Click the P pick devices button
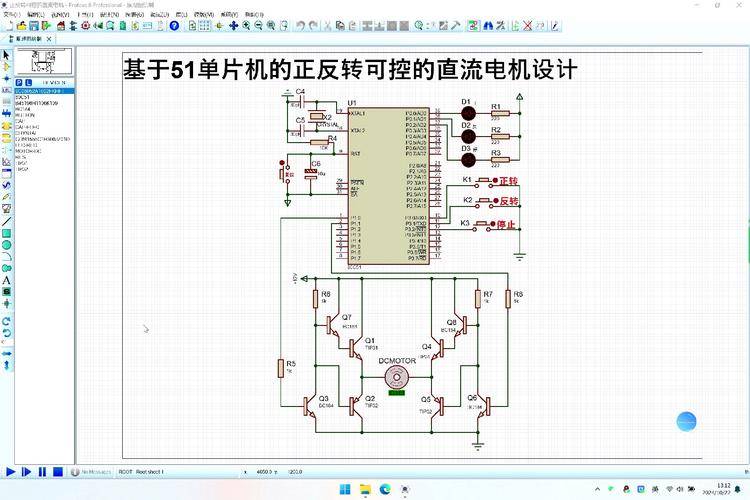Image resolution: width=750 pixels, height=500 pixels. pos(19,82)
